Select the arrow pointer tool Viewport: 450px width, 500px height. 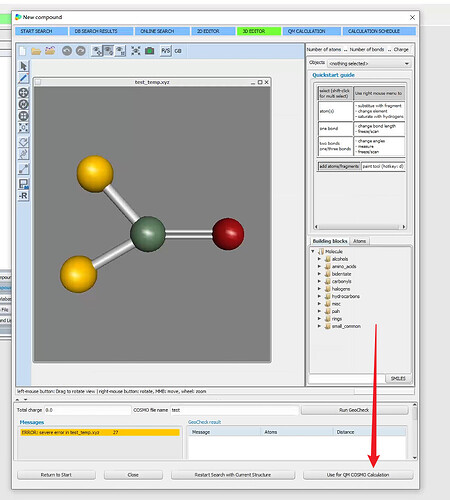tap(23, 66)
